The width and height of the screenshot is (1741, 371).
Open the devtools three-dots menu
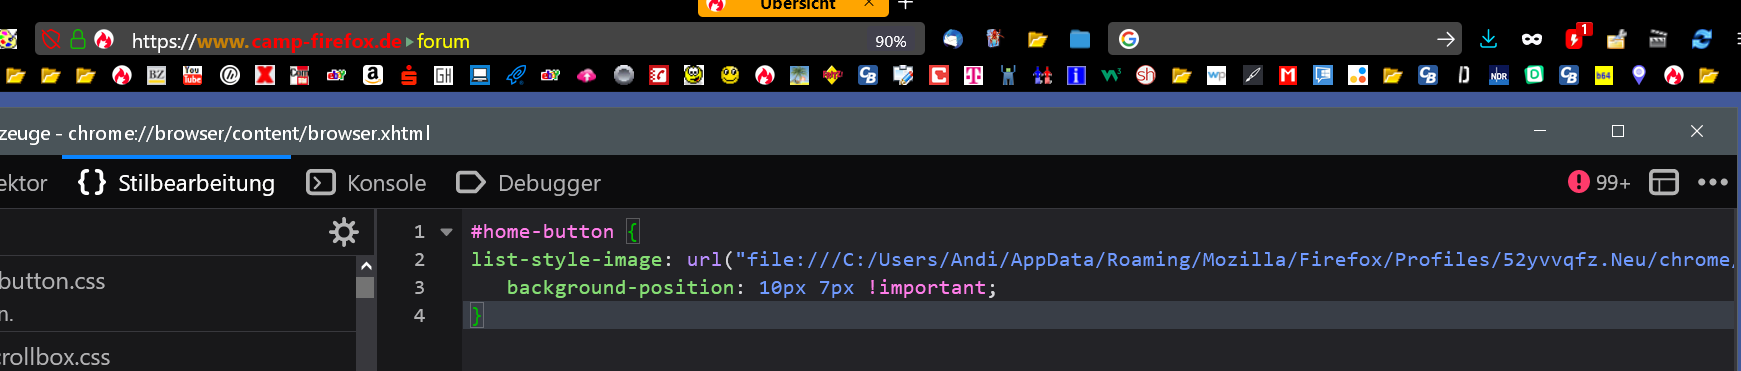tap(1713, 182)
